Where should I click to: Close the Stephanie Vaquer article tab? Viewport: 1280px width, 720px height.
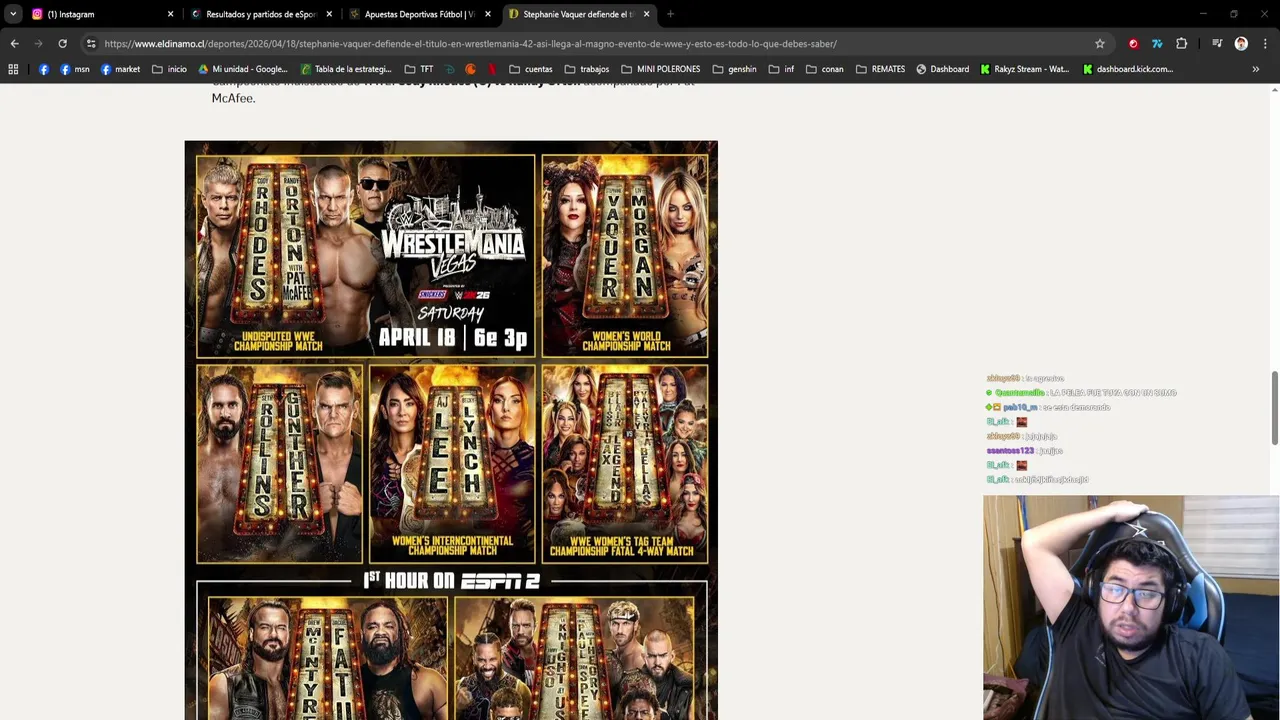coord(646,14)
